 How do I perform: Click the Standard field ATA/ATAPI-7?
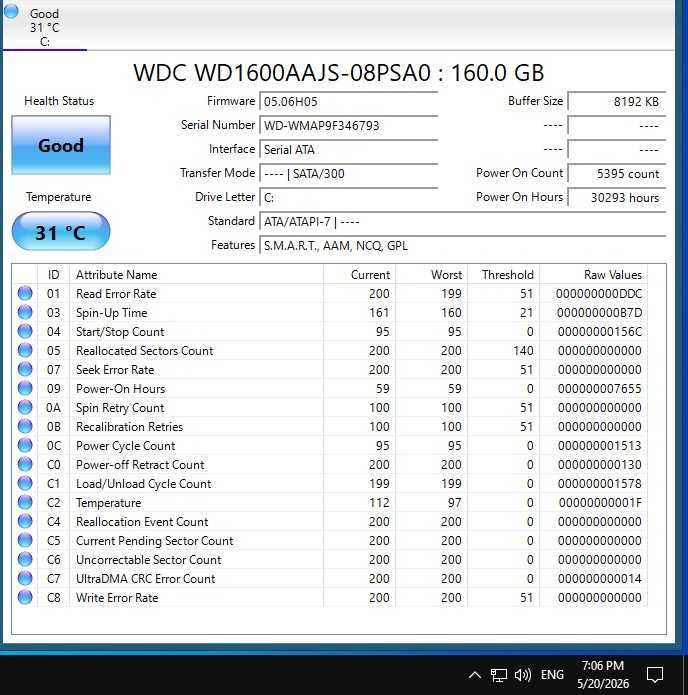pos(462,221)
